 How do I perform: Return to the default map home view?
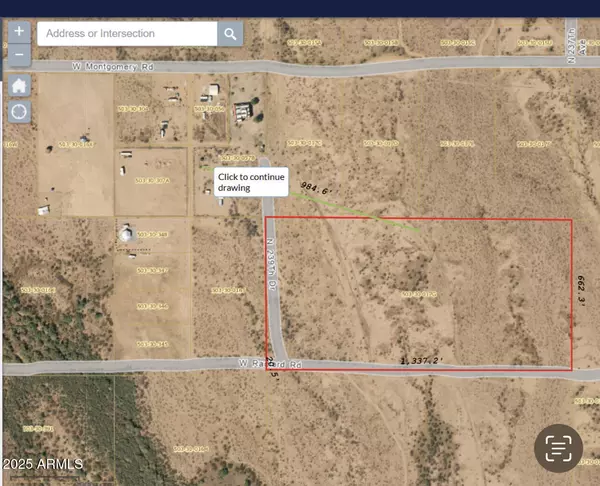pyautogui.click(x=19, y=85)
